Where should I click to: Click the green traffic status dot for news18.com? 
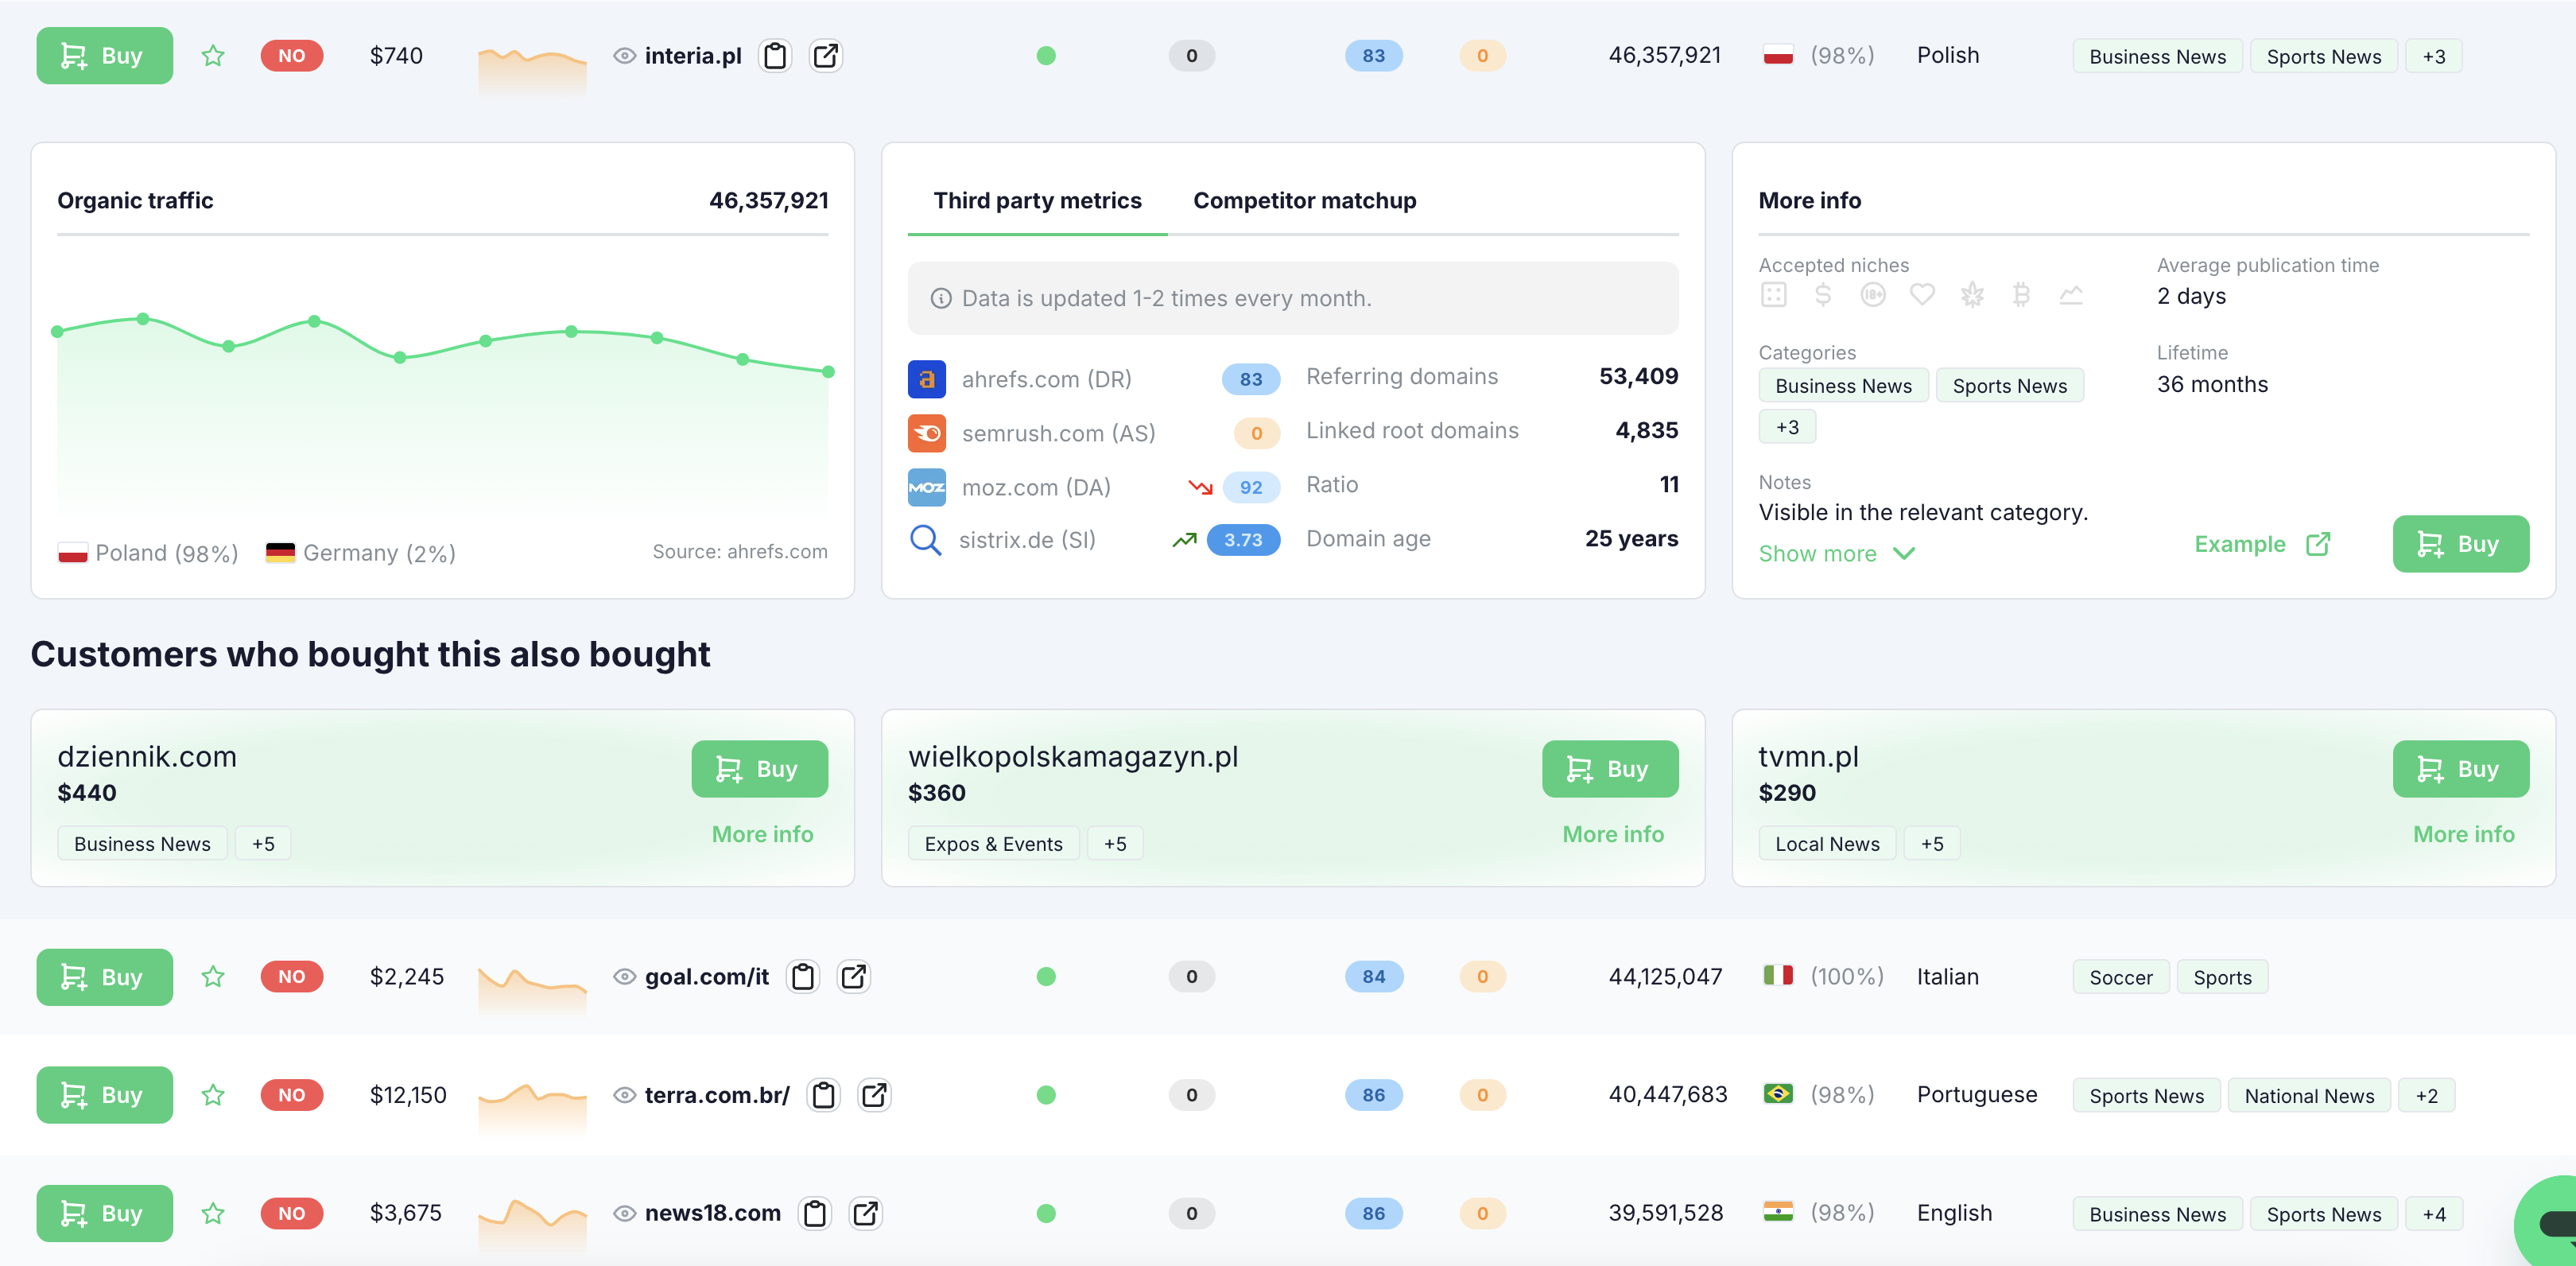coord(1046,1213)
